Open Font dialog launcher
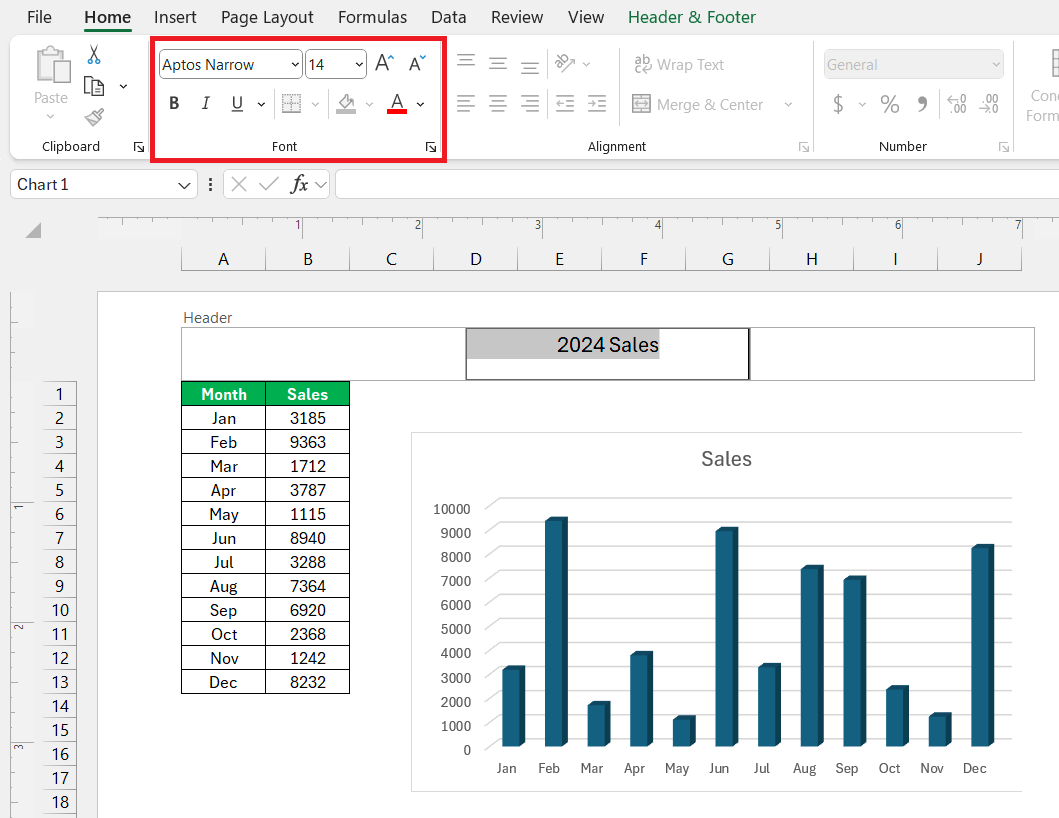The image size is (1059, 818). coord(431,147)
